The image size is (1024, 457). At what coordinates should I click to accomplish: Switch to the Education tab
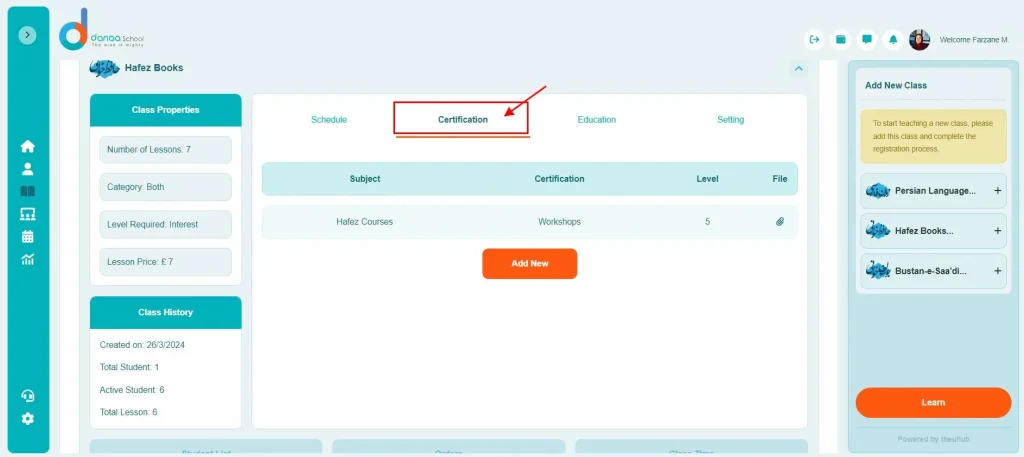point(596,119)
